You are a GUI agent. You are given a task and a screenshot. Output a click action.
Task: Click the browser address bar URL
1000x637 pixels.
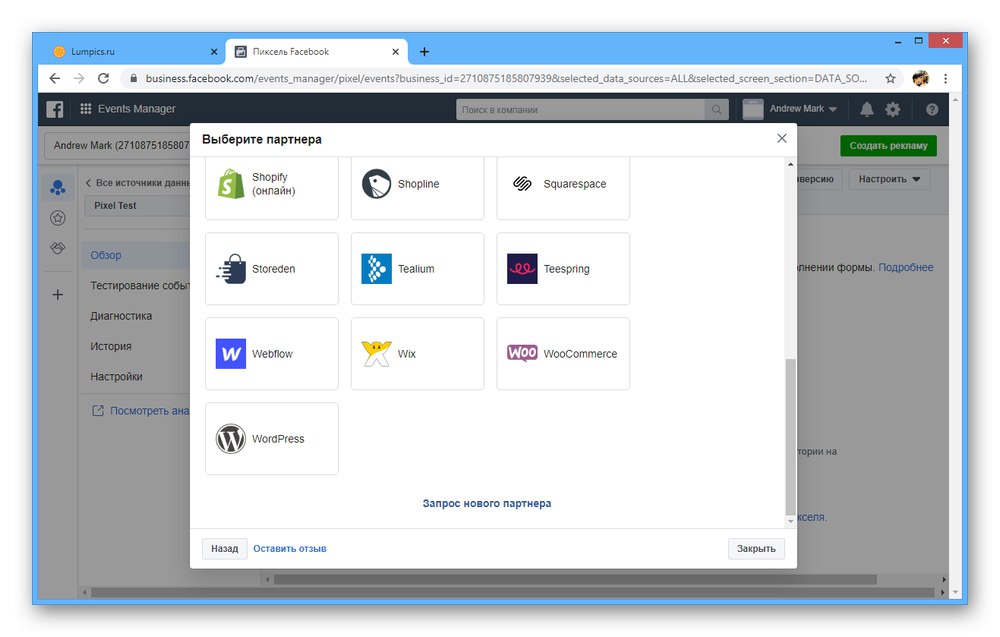(x=506, y=78)
